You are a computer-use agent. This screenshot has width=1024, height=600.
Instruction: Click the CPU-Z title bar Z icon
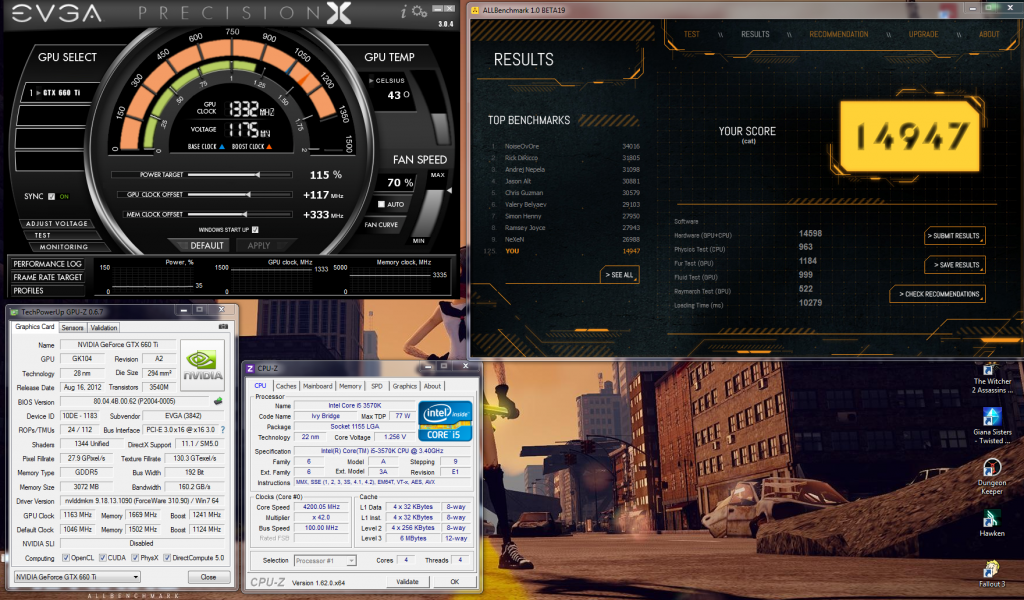(x=249, y=368)
